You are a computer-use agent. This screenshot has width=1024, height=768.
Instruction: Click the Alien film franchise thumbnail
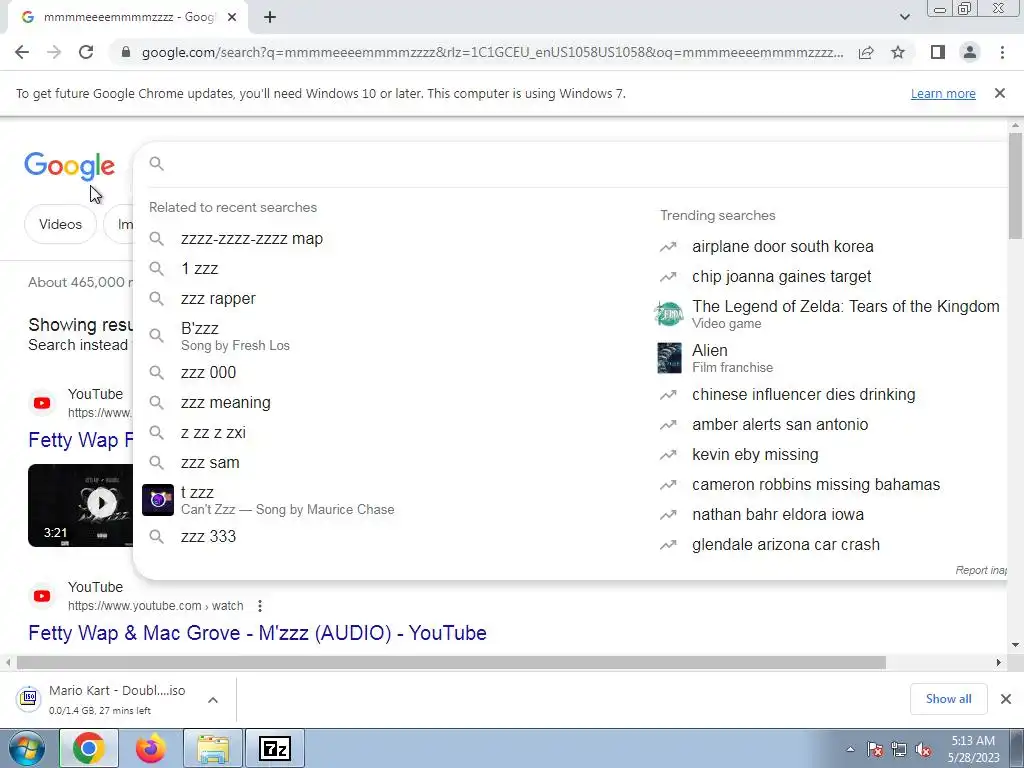pos(669,358)
